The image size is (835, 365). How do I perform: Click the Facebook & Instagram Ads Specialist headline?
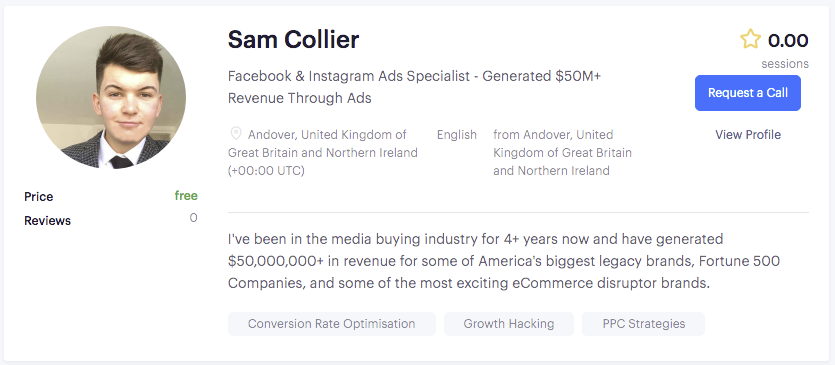[x=414, y=87]
